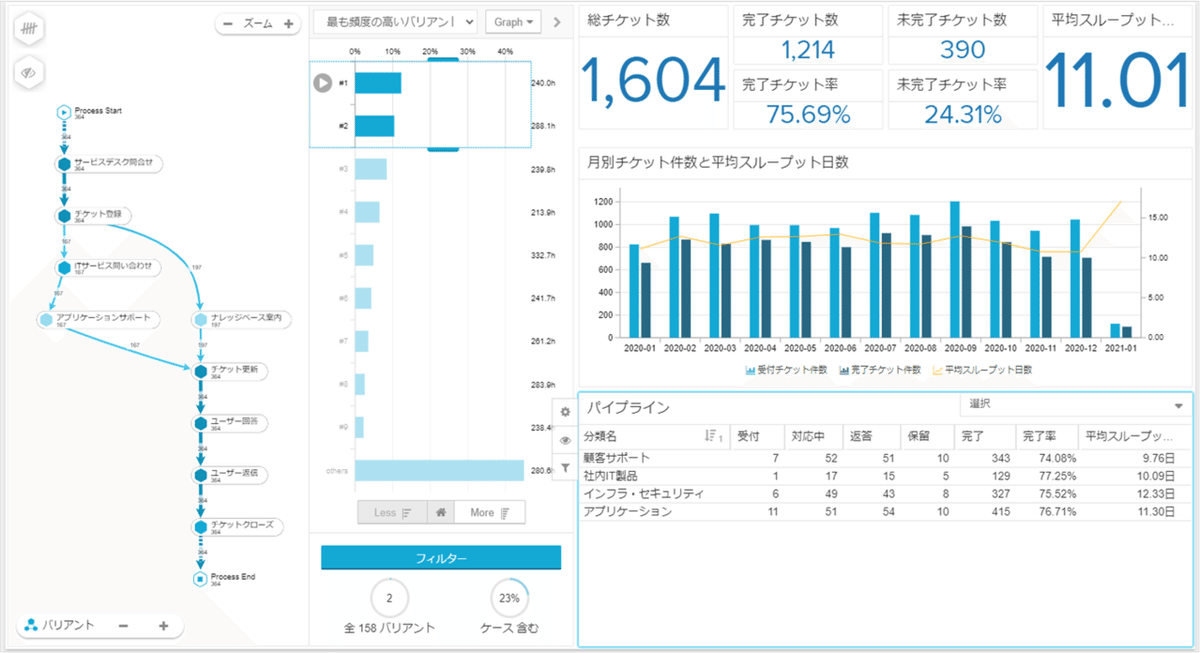Click the 全 158 バリアント circle indicator
The width and height of the screenshot is (1200, 653).
click(389, 599)
